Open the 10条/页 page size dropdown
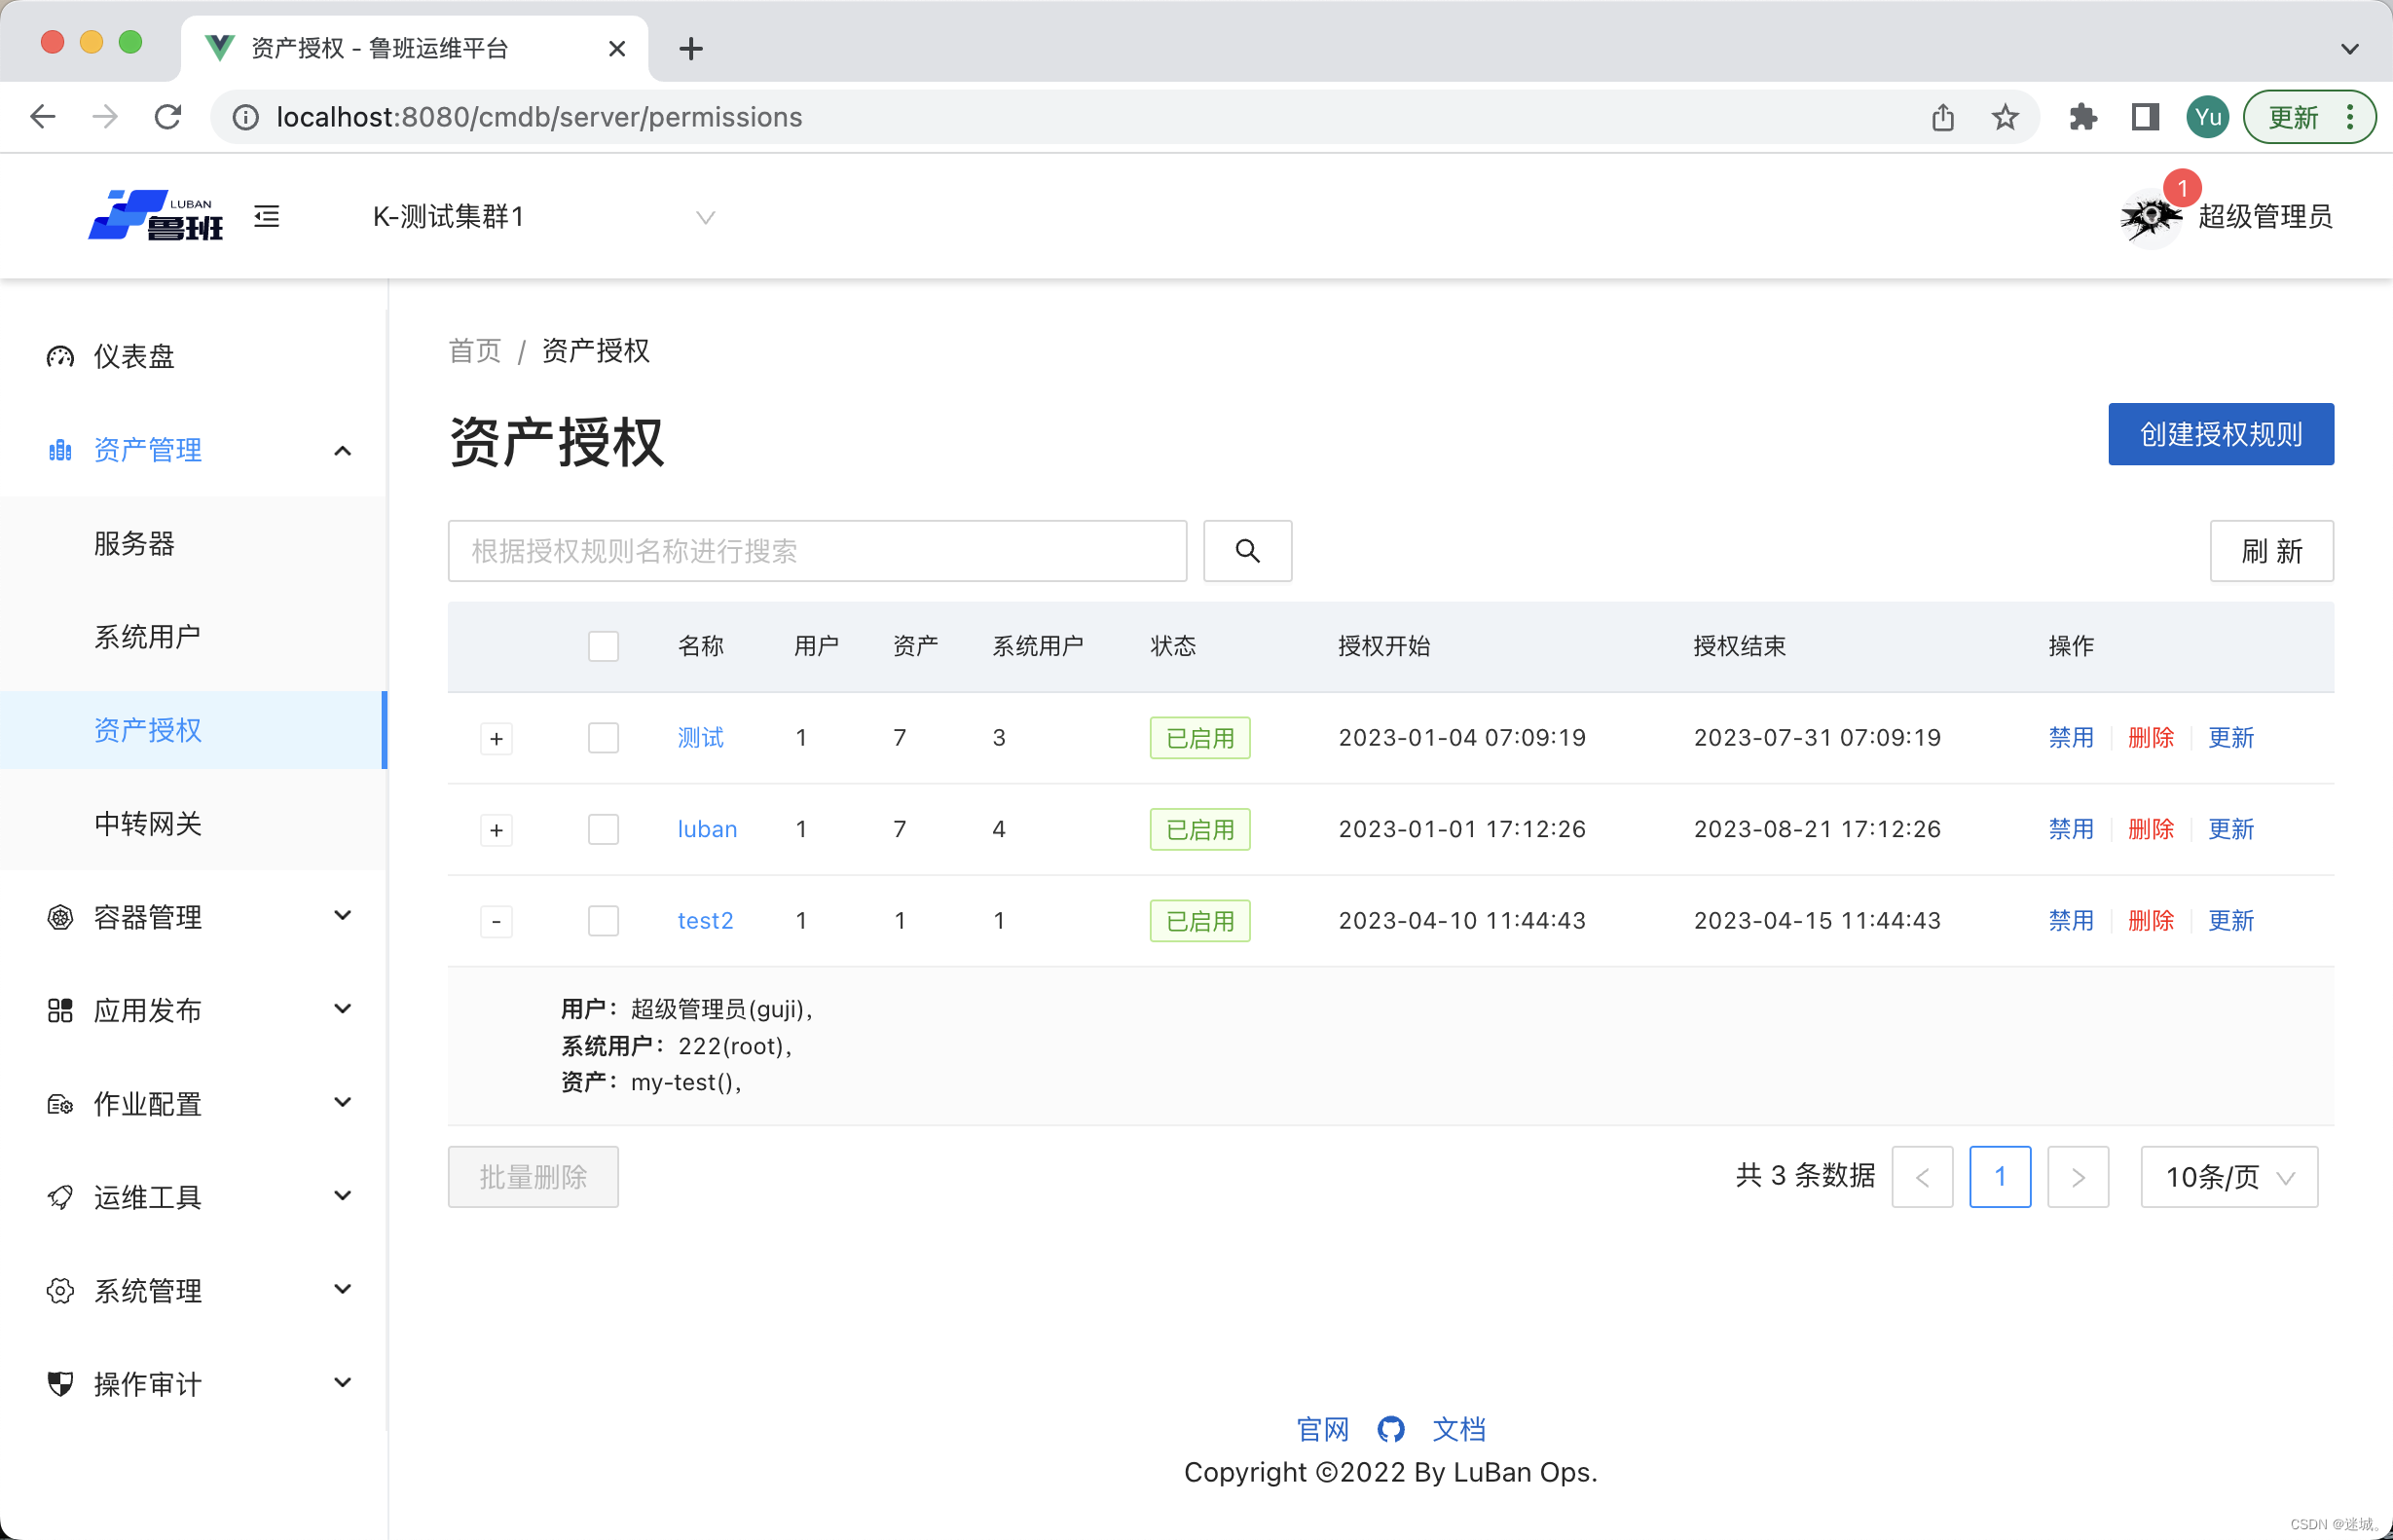 [2228, 1177]
